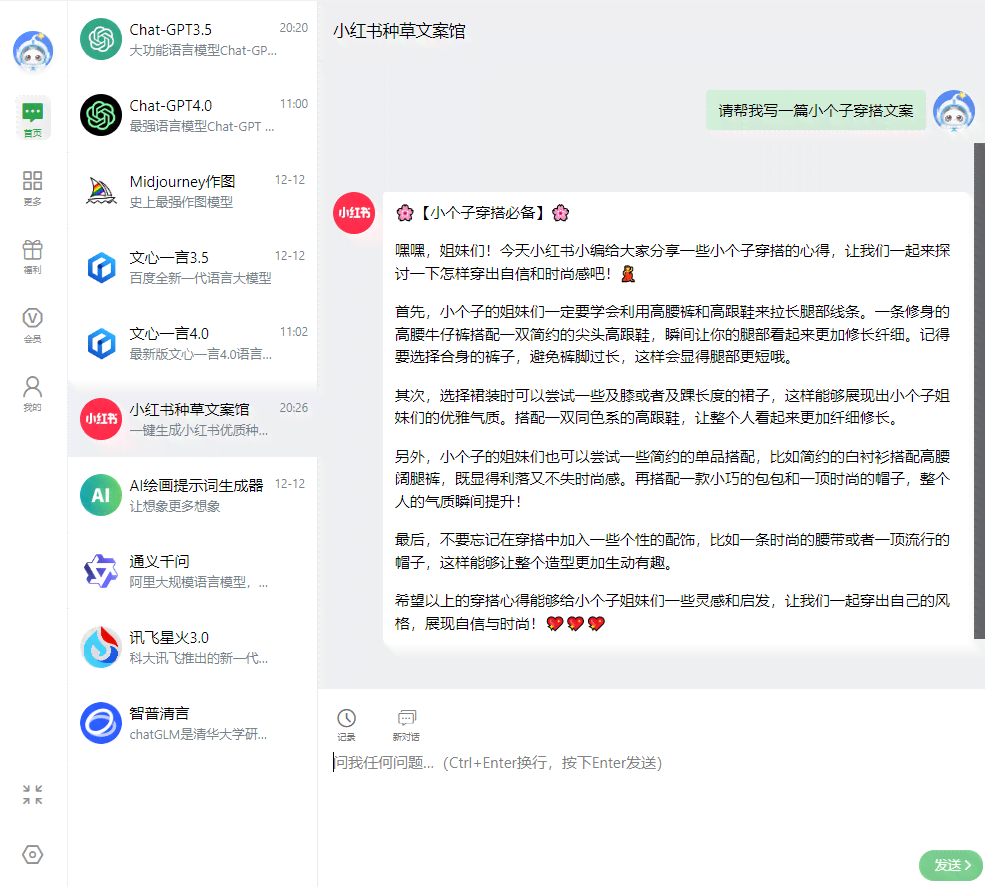Select the Chat-GPT3.5 conversation
The width and height of the screenshot is (985, 887).
(x=192, y=39)
